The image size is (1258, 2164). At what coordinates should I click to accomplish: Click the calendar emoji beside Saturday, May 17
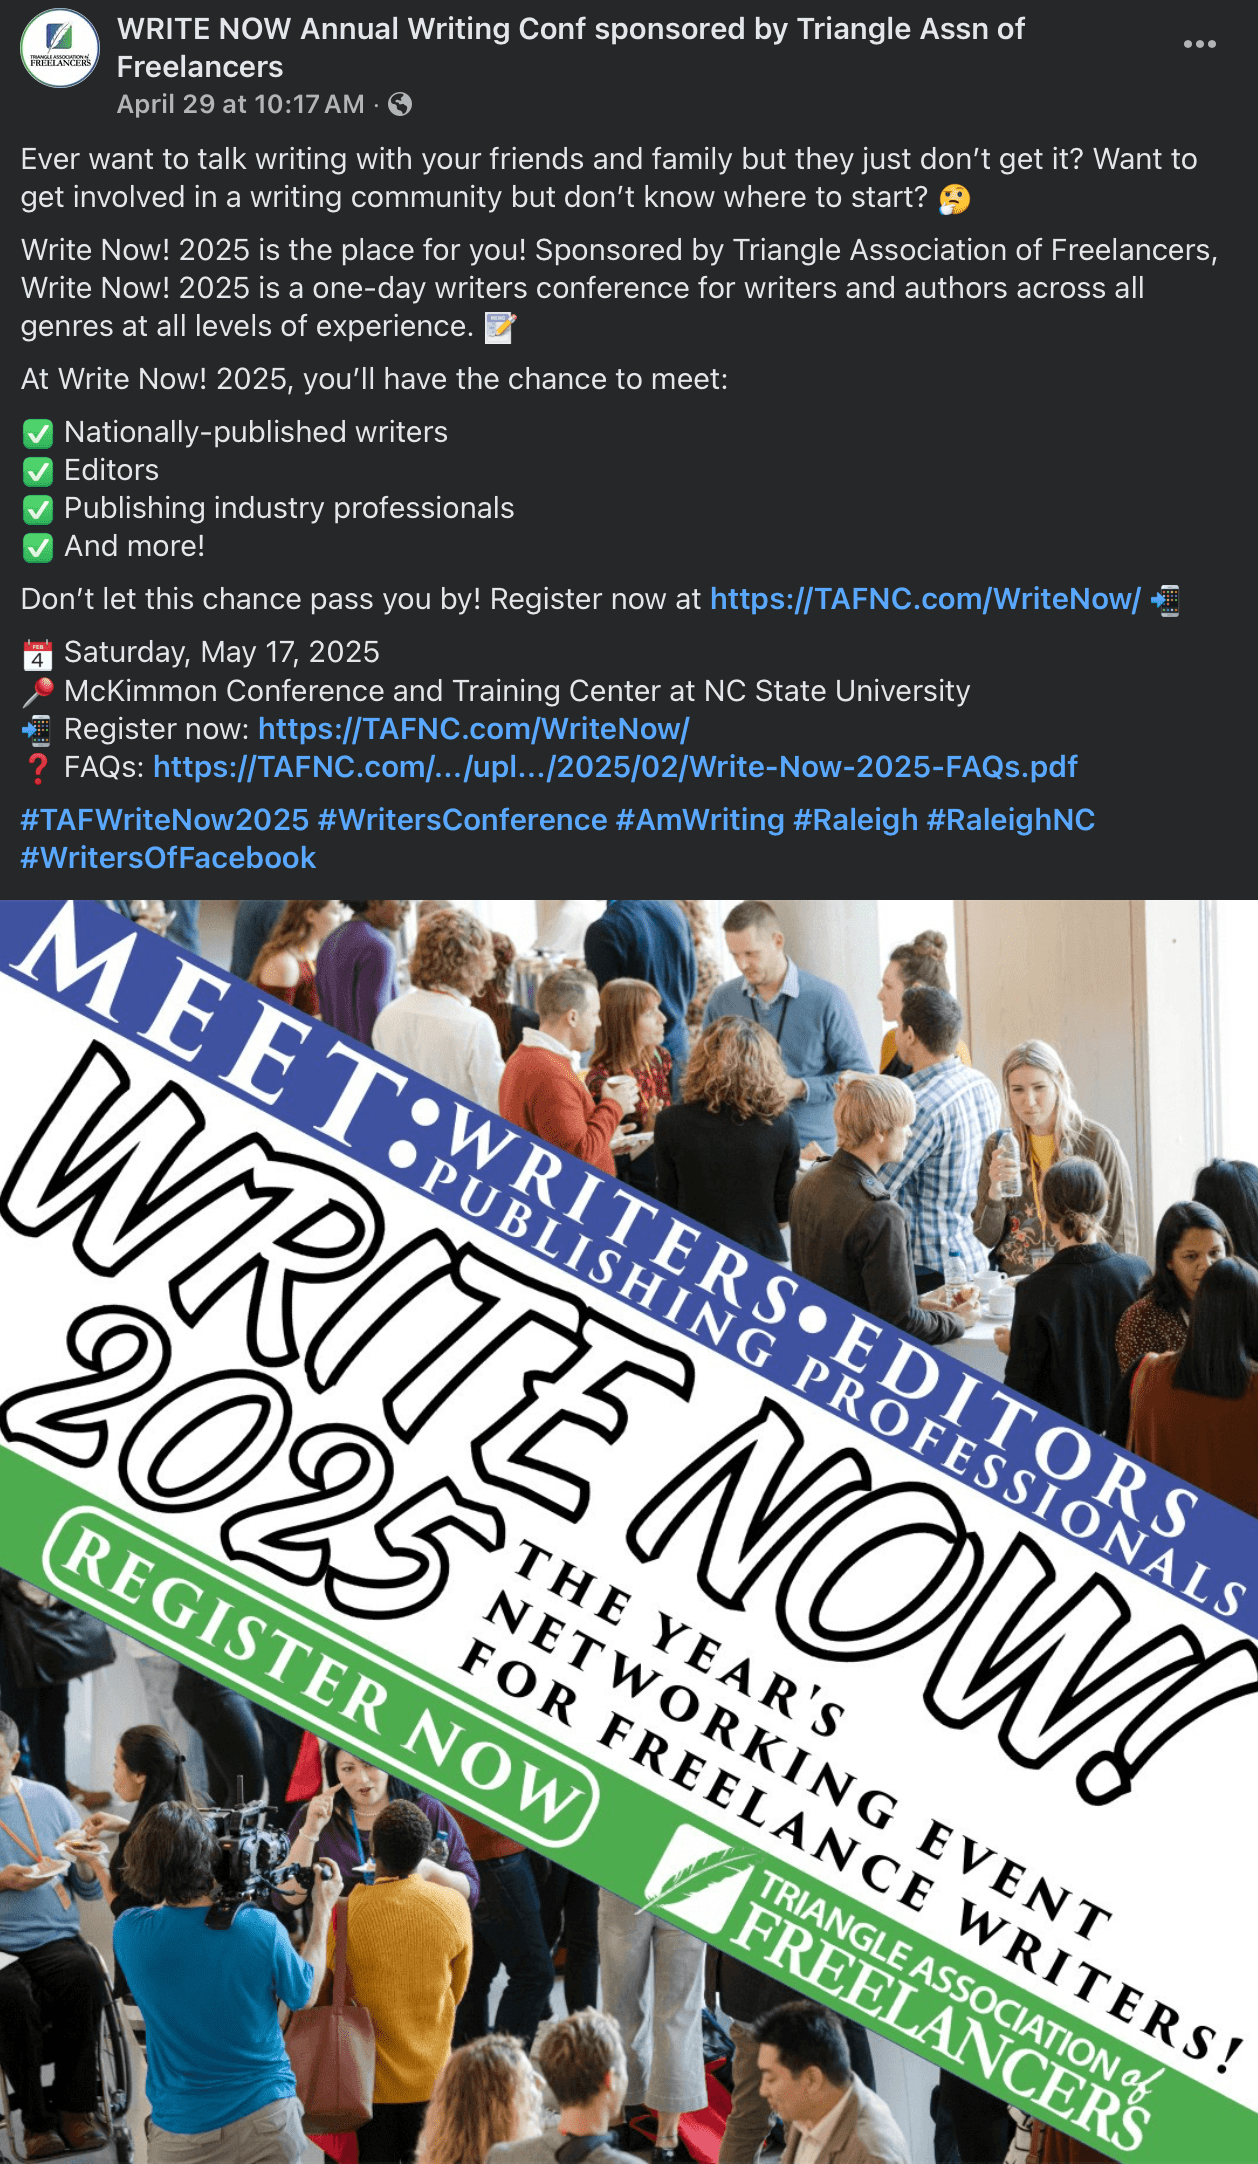tap(38, 655)
